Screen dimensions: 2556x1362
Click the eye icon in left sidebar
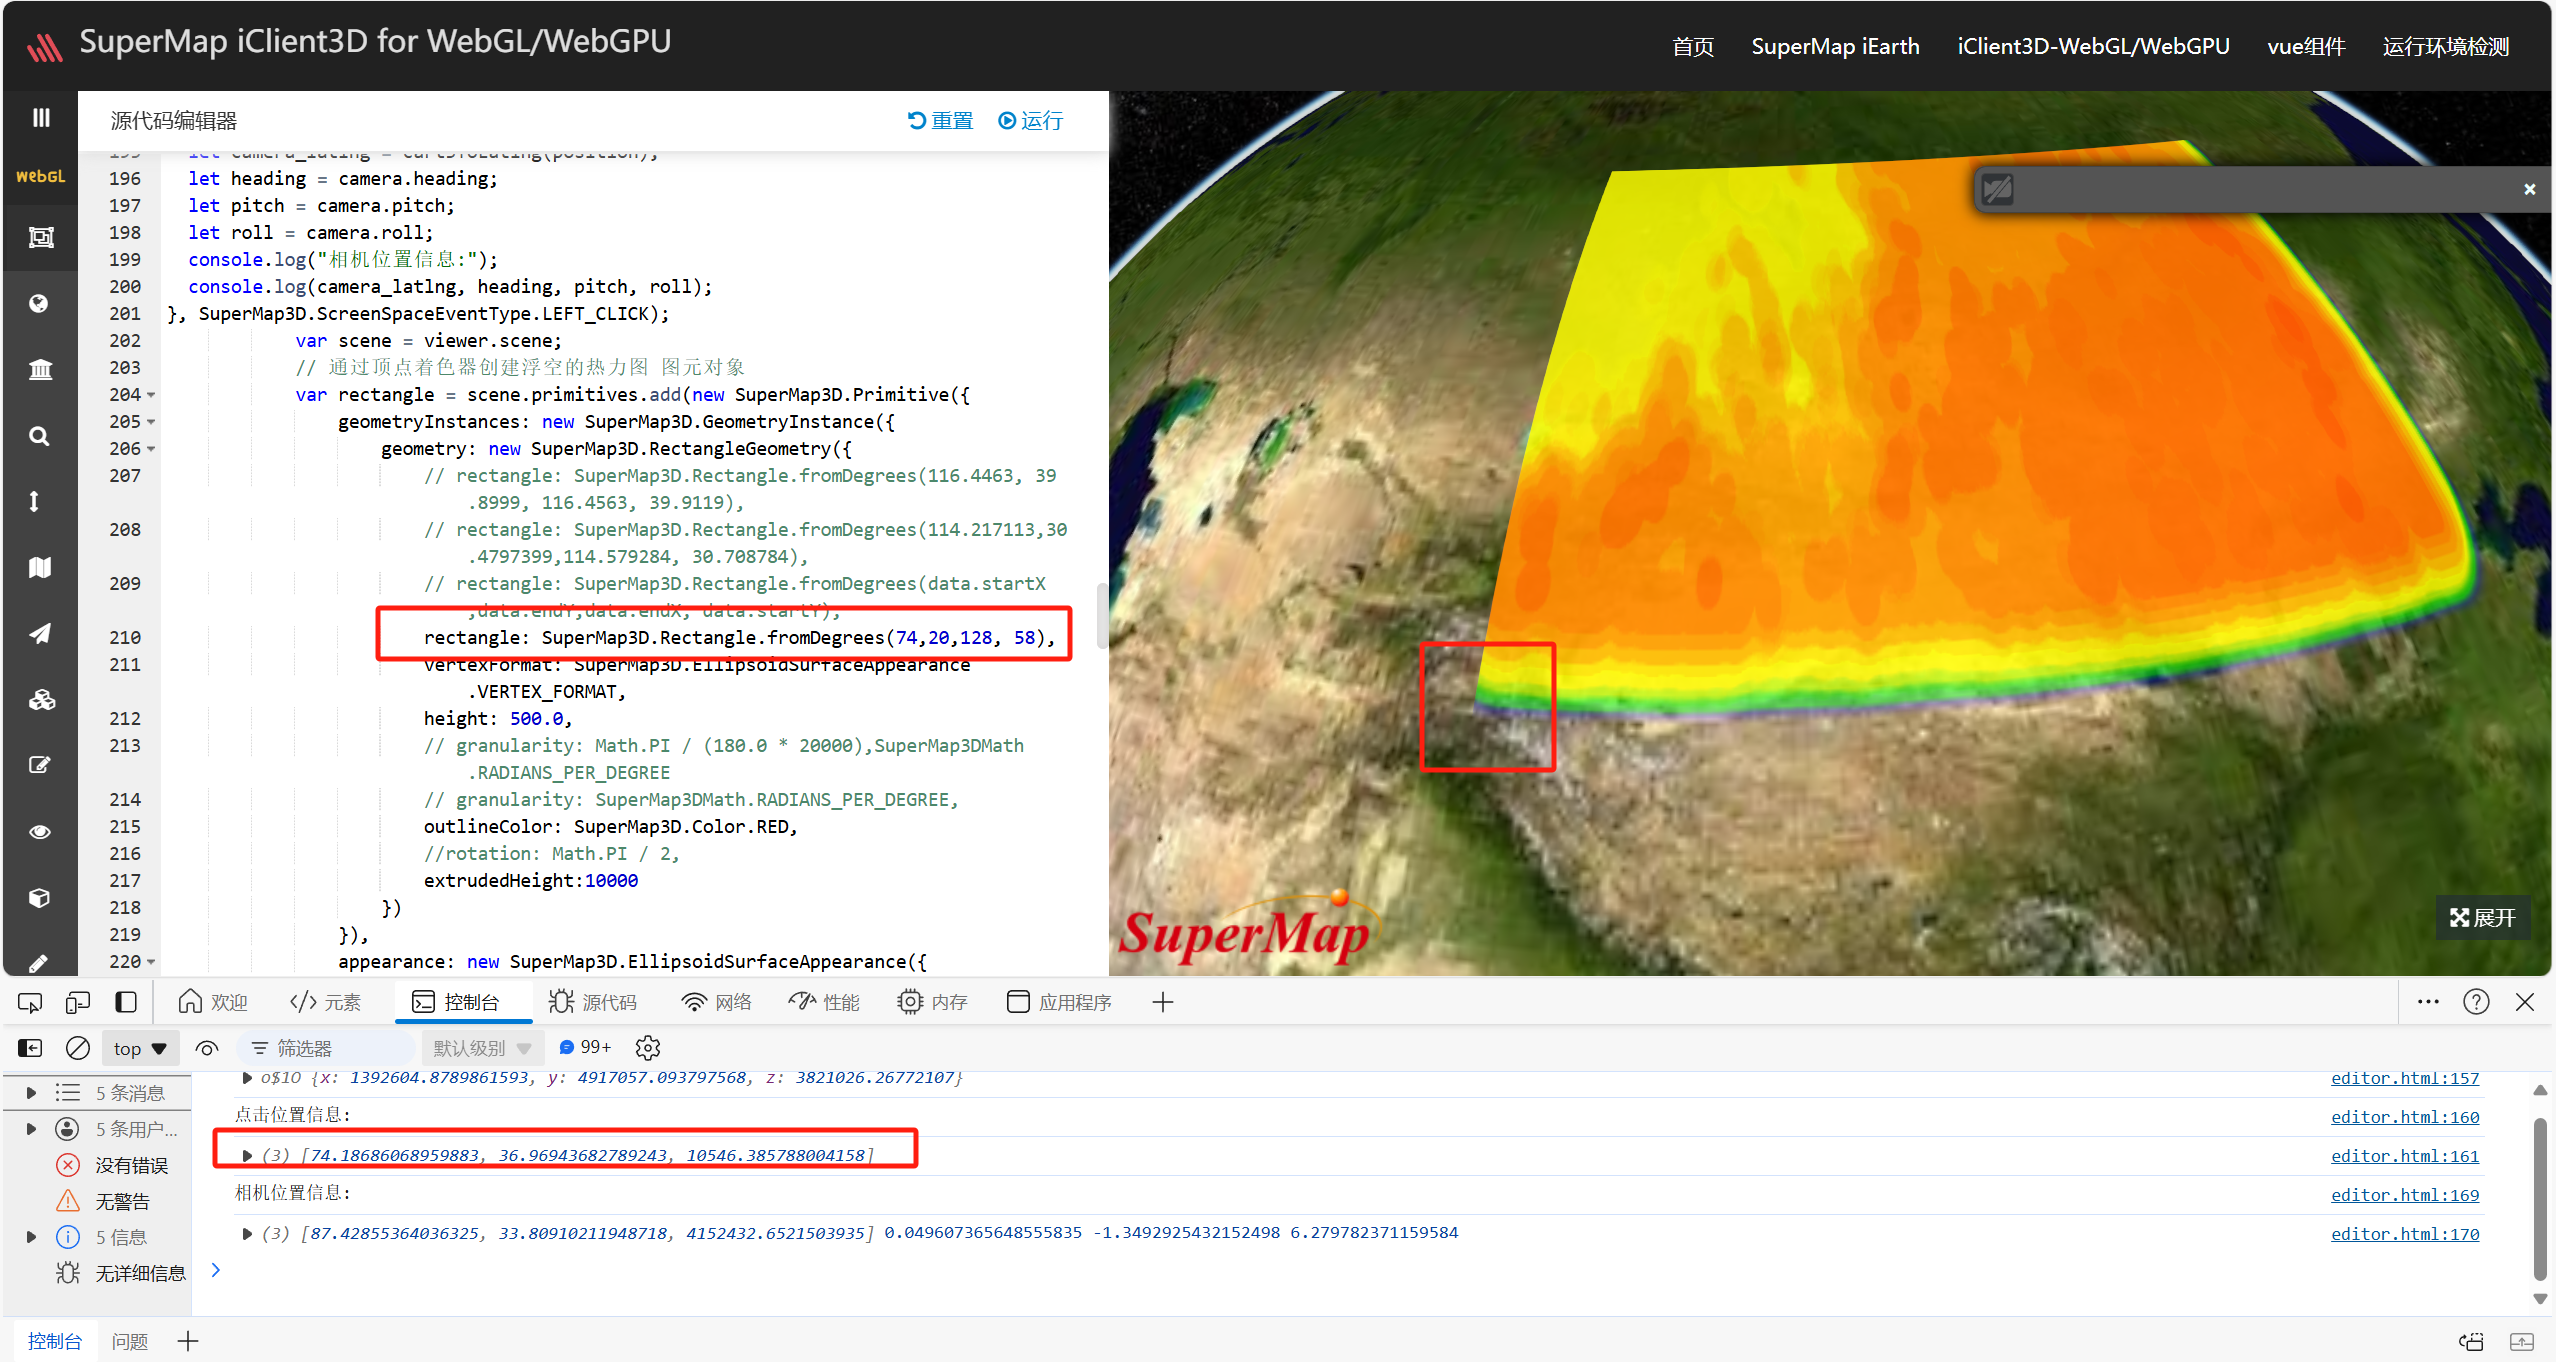click(x=39, y=832)
